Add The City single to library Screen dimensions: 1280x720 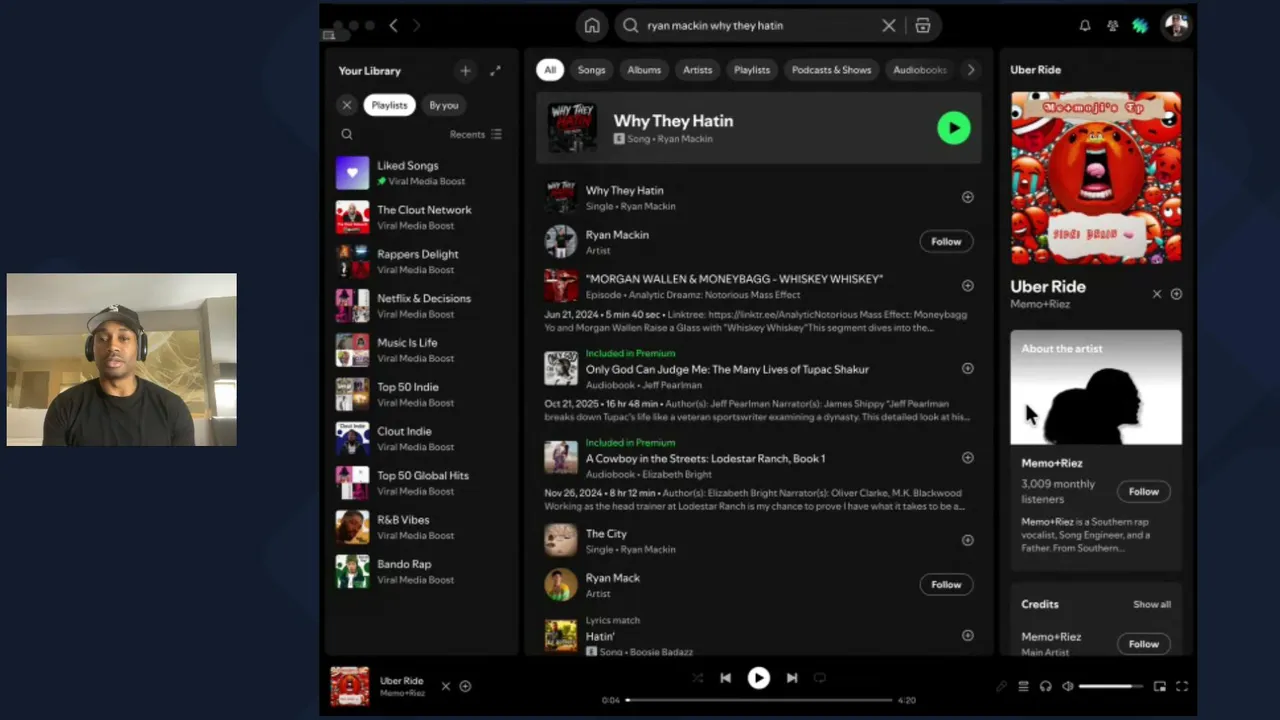tap(967, 540)
